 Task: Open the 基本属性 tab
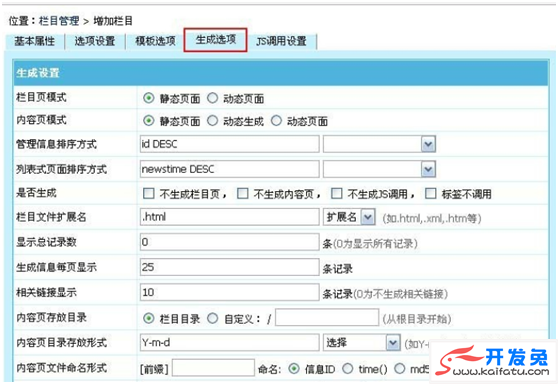pyautogui.click(x=35, y=41)
